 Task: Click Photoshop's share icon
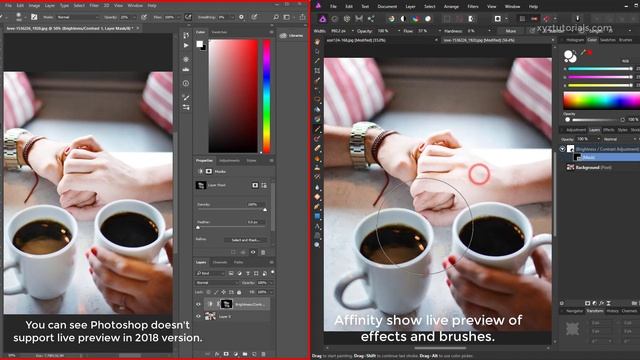pyautogui.click(x=302, y=17)
